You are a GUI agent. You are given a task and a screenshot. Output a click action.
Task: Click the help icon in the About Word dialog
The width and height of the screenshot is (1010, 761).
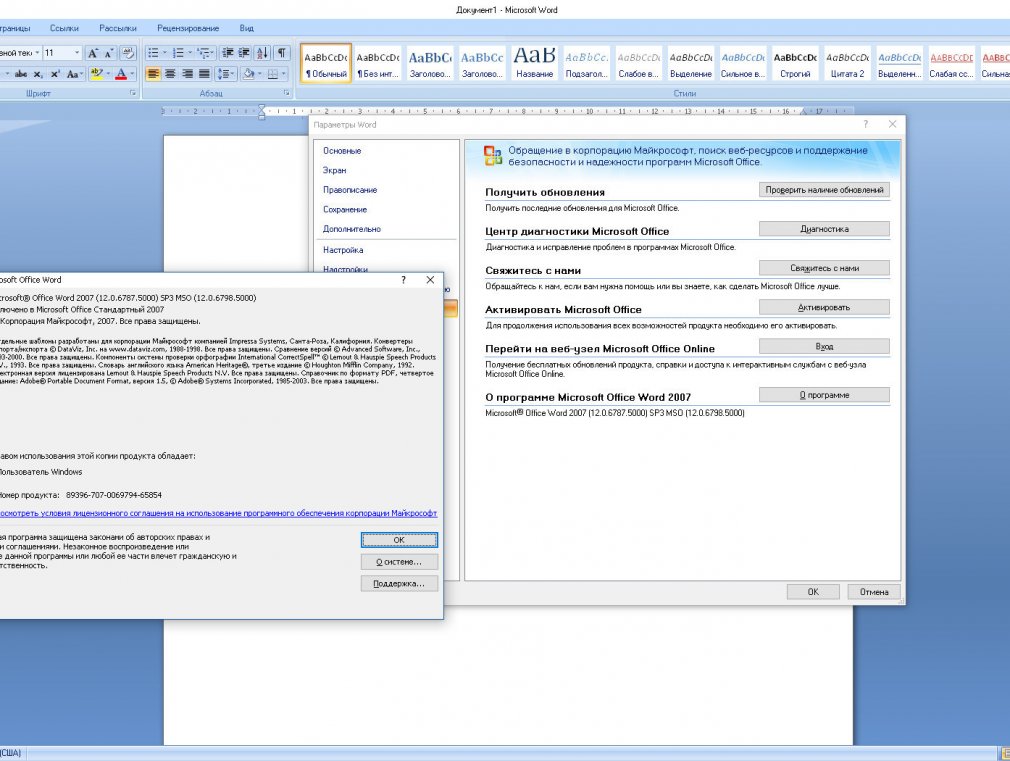[404, 280]
